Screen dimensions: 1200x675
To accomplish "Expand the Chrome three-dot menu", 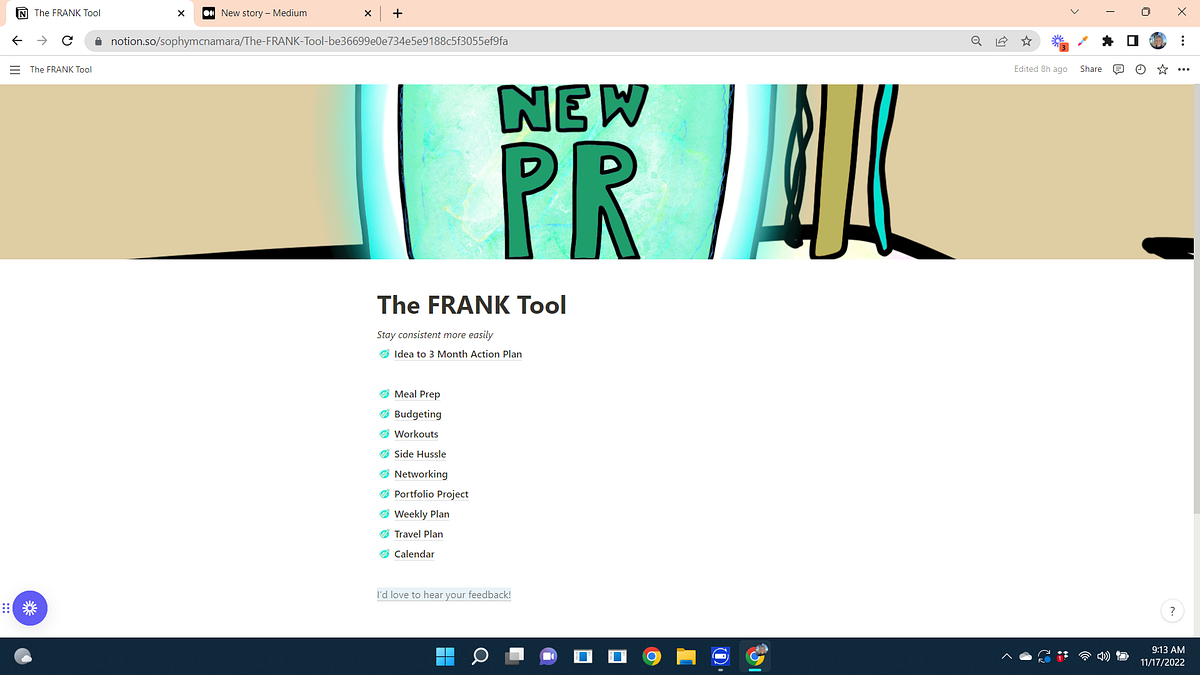I will pos(1183,41).
